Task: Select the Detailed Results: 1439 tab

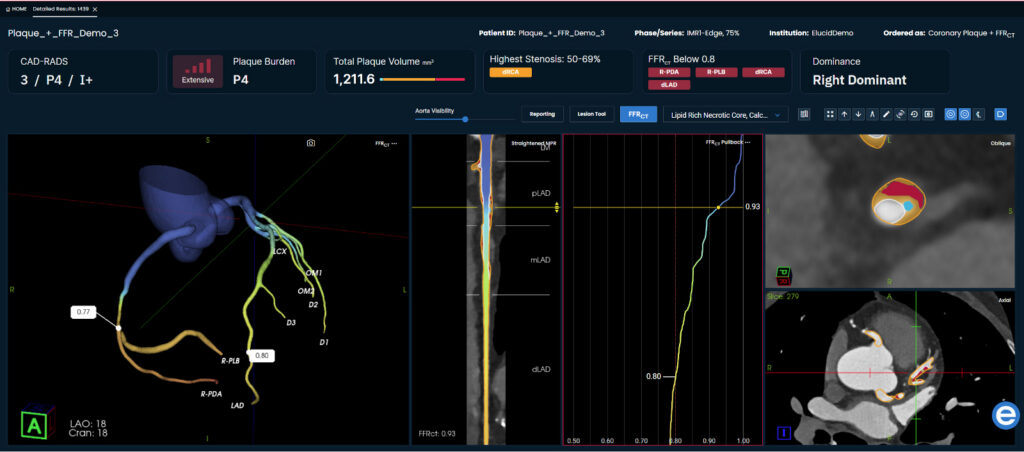Action: [x=60, y=9]
